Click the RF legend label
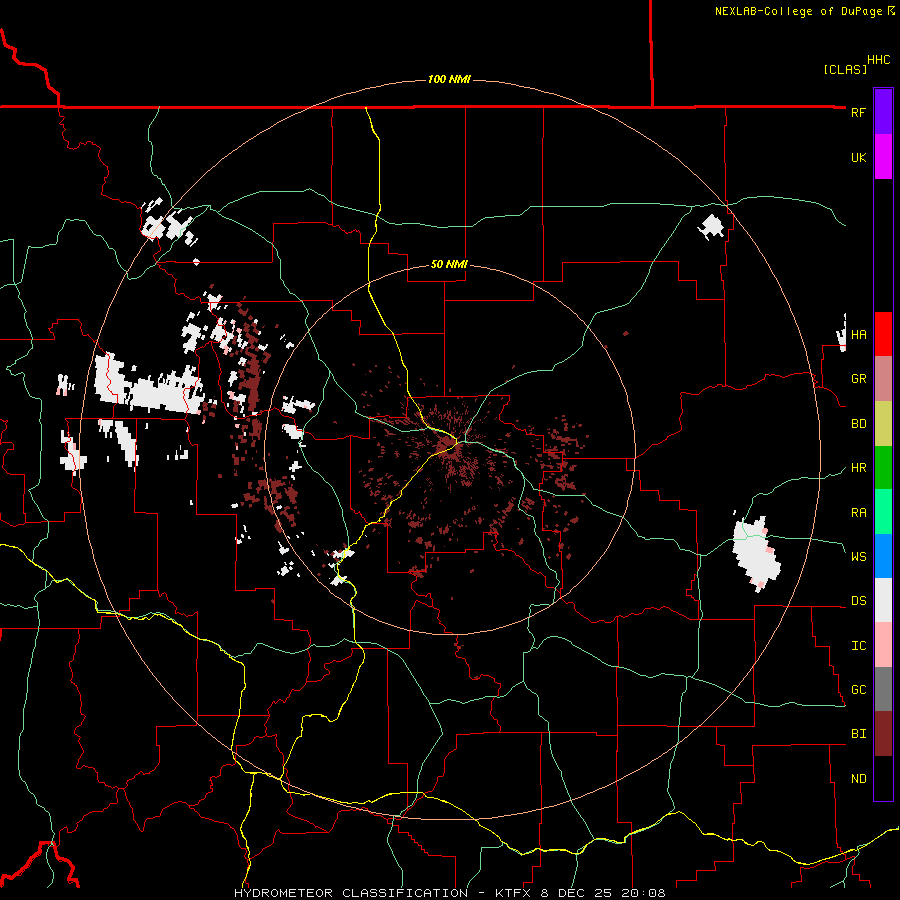The height and width of the screenshot is (900, 900). (858, 112)
